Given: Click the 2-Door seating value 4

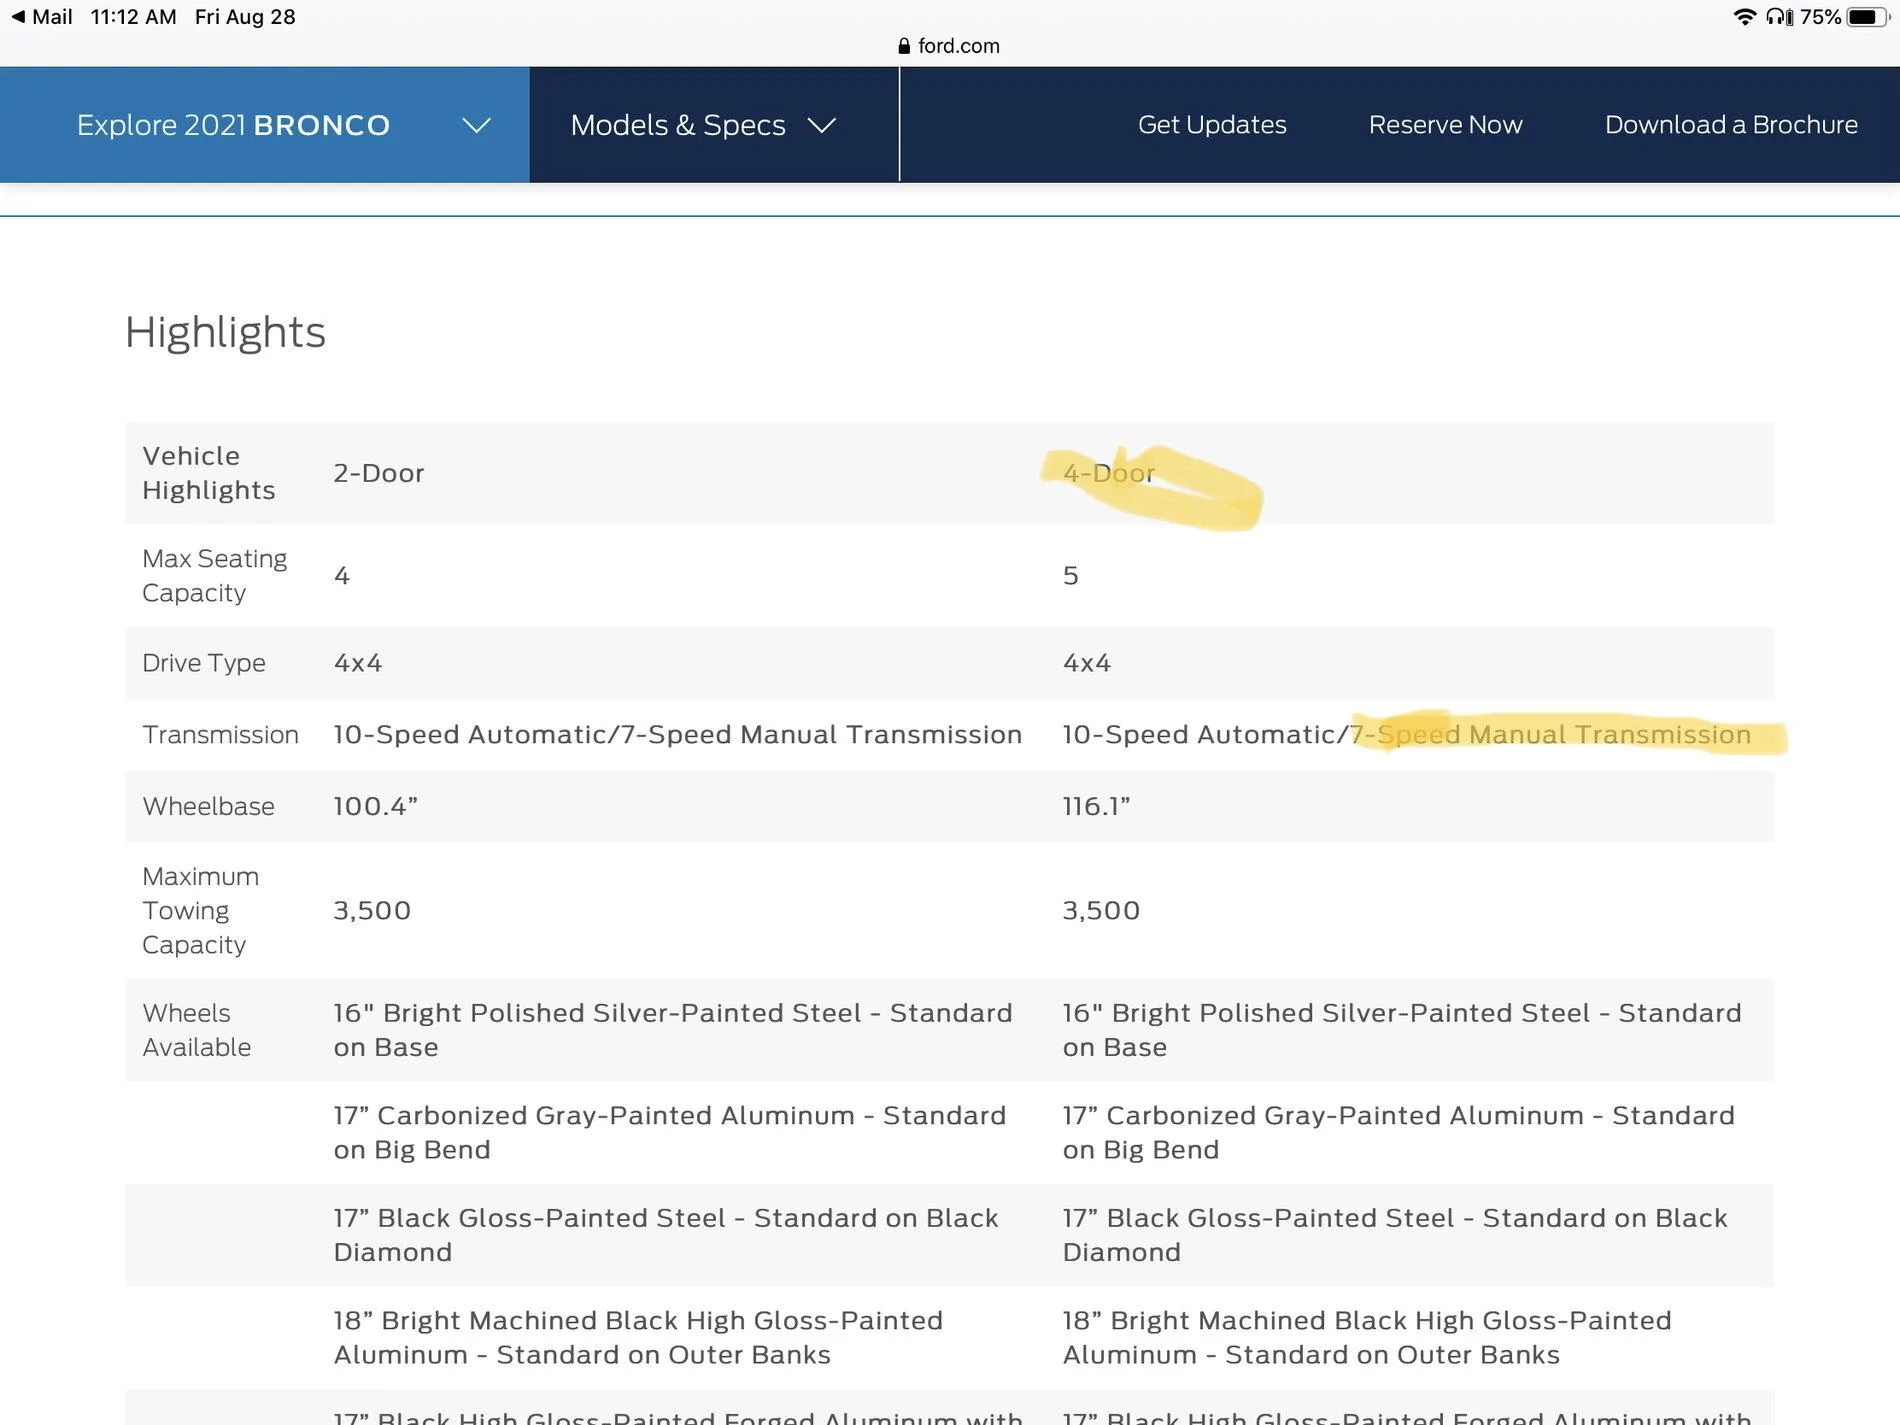Looking at the screenshot, I should (341, 576).
